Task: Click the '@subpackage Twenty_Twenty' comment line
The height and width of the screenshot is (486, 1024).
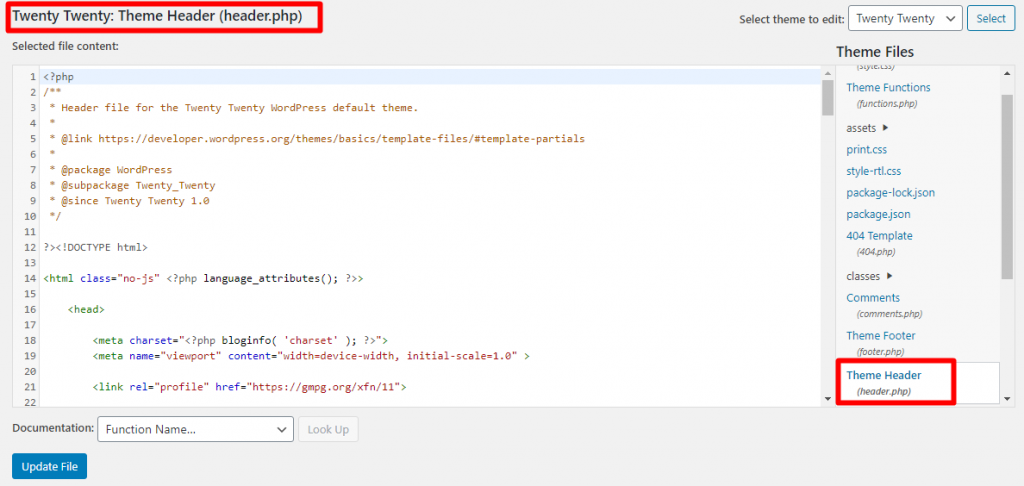Action: [x=133, y=185]
